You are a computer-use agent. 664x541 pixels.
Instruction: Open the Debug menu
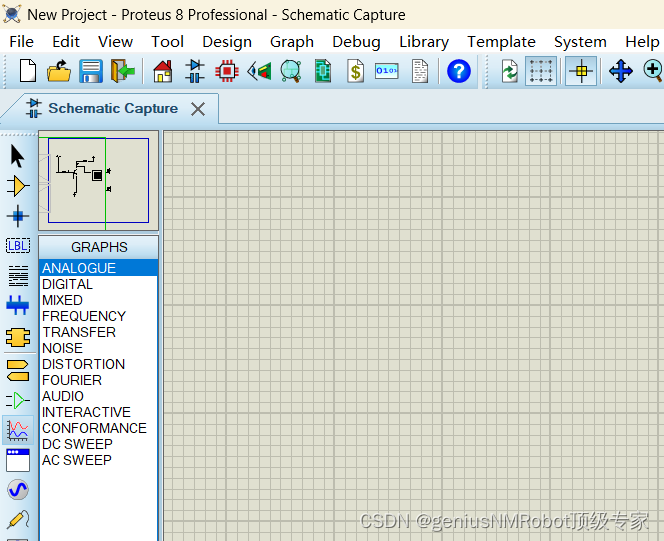(356, 41)
